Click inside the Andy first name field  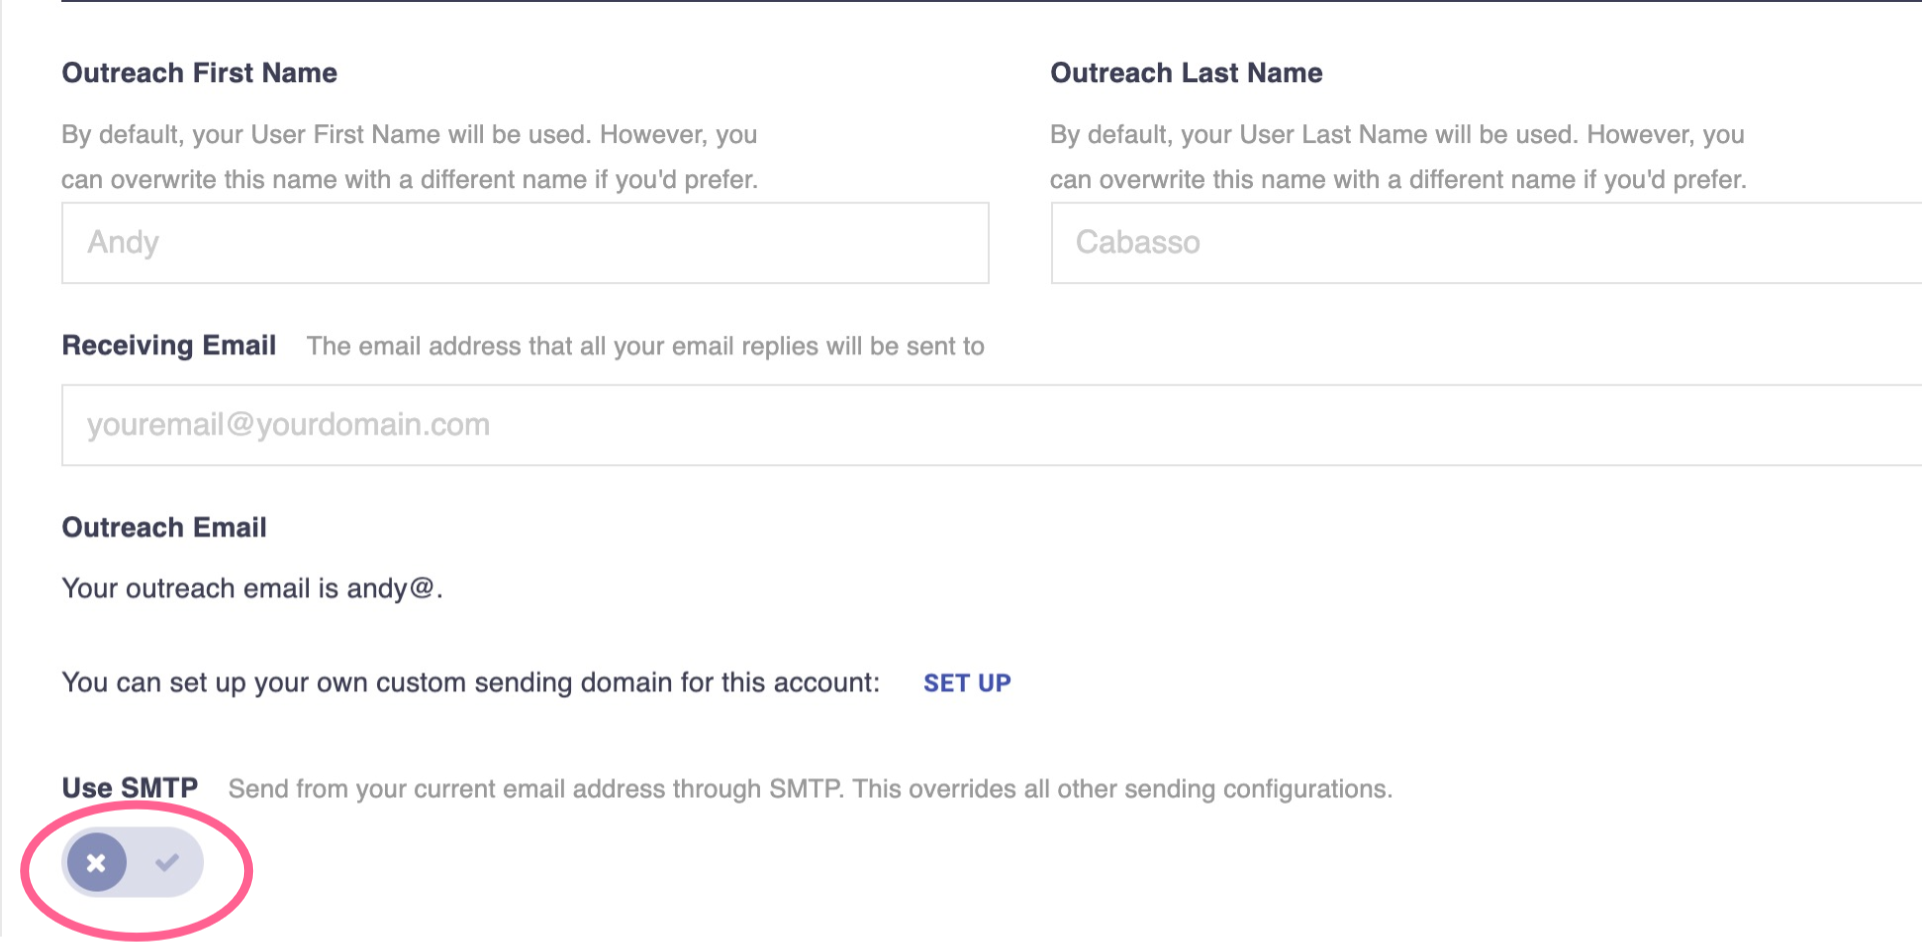coord(524,242)
